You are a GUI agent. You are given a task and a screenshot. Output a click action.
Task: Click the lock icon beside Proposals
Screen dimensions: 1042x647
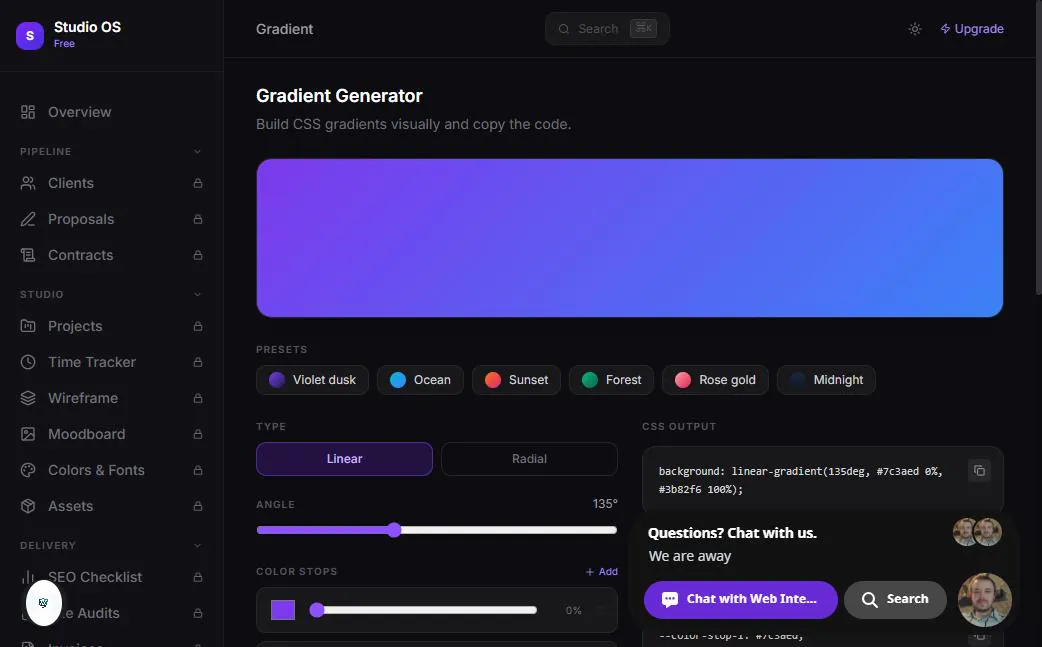pyautogui.click(x=198, y=219)
